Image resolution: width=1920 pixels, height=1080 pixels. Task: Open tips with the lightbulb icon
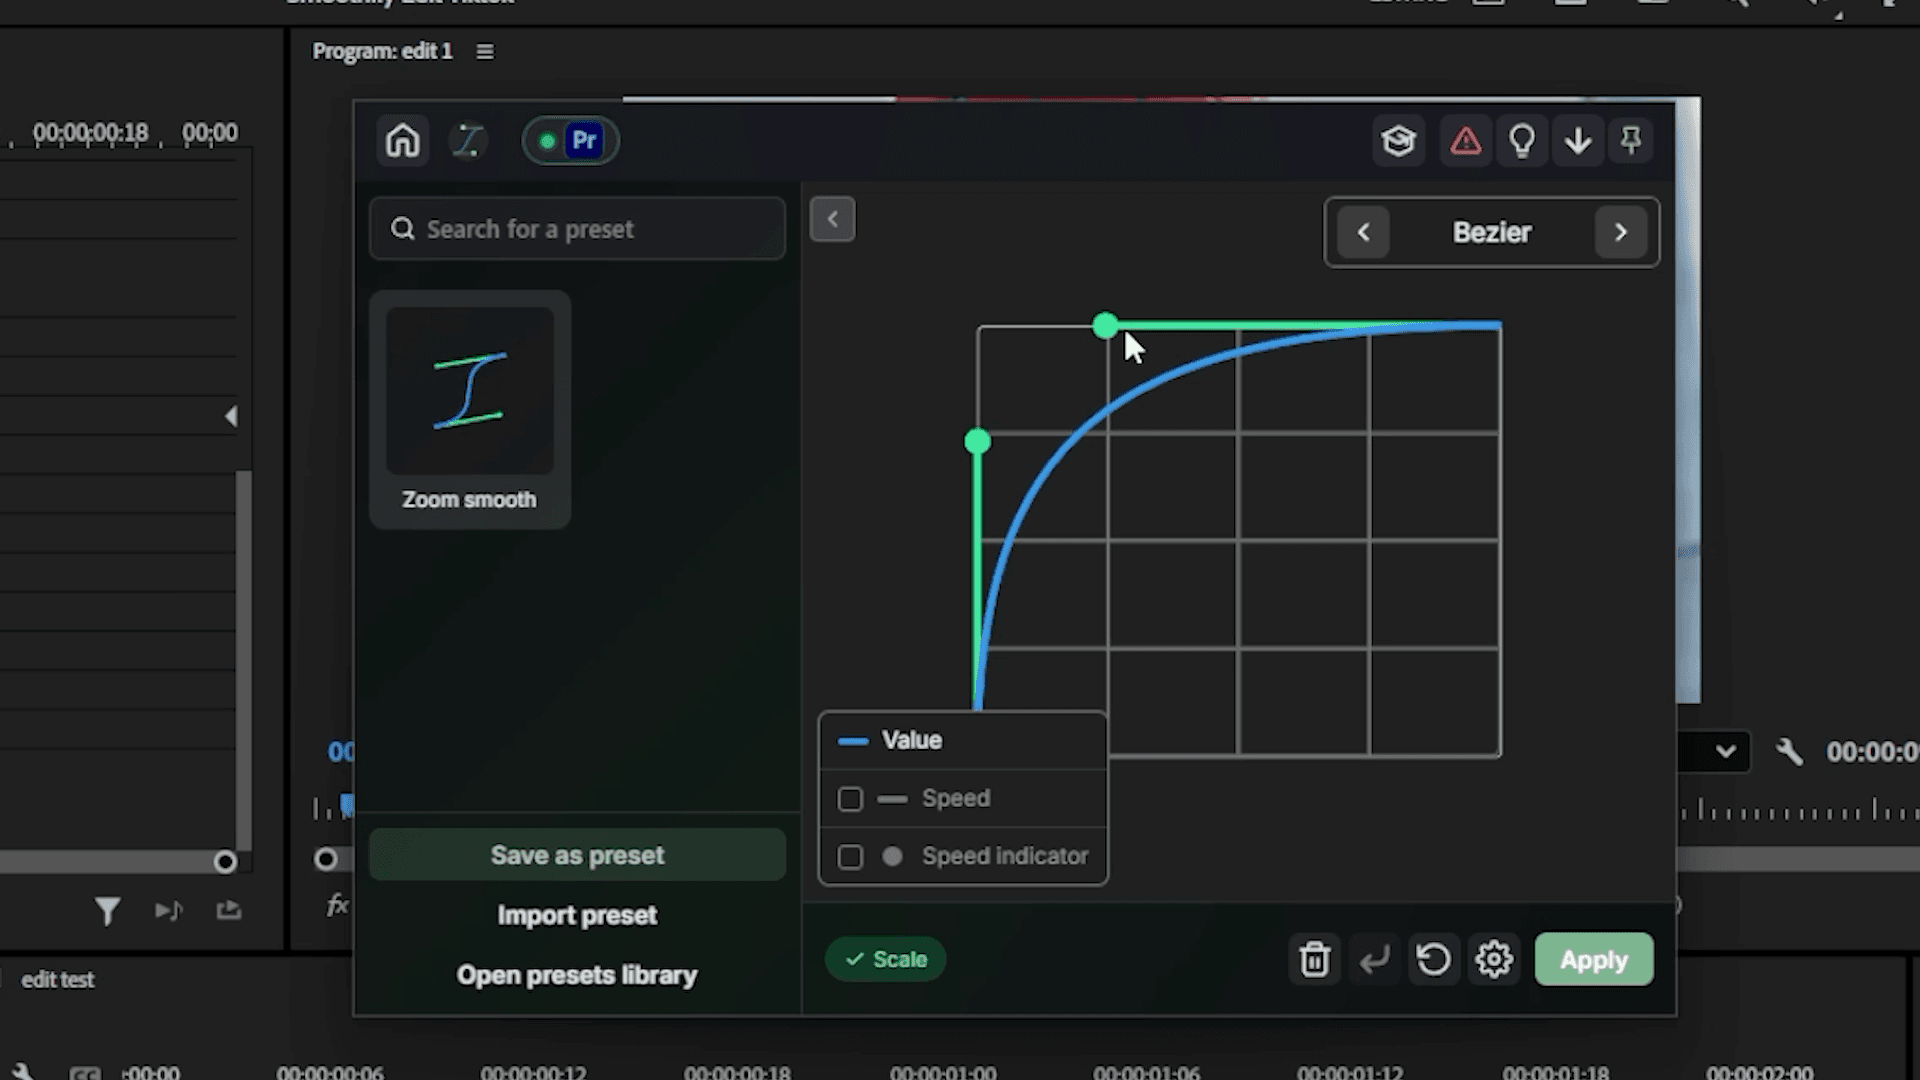[x=1522, y=141]
